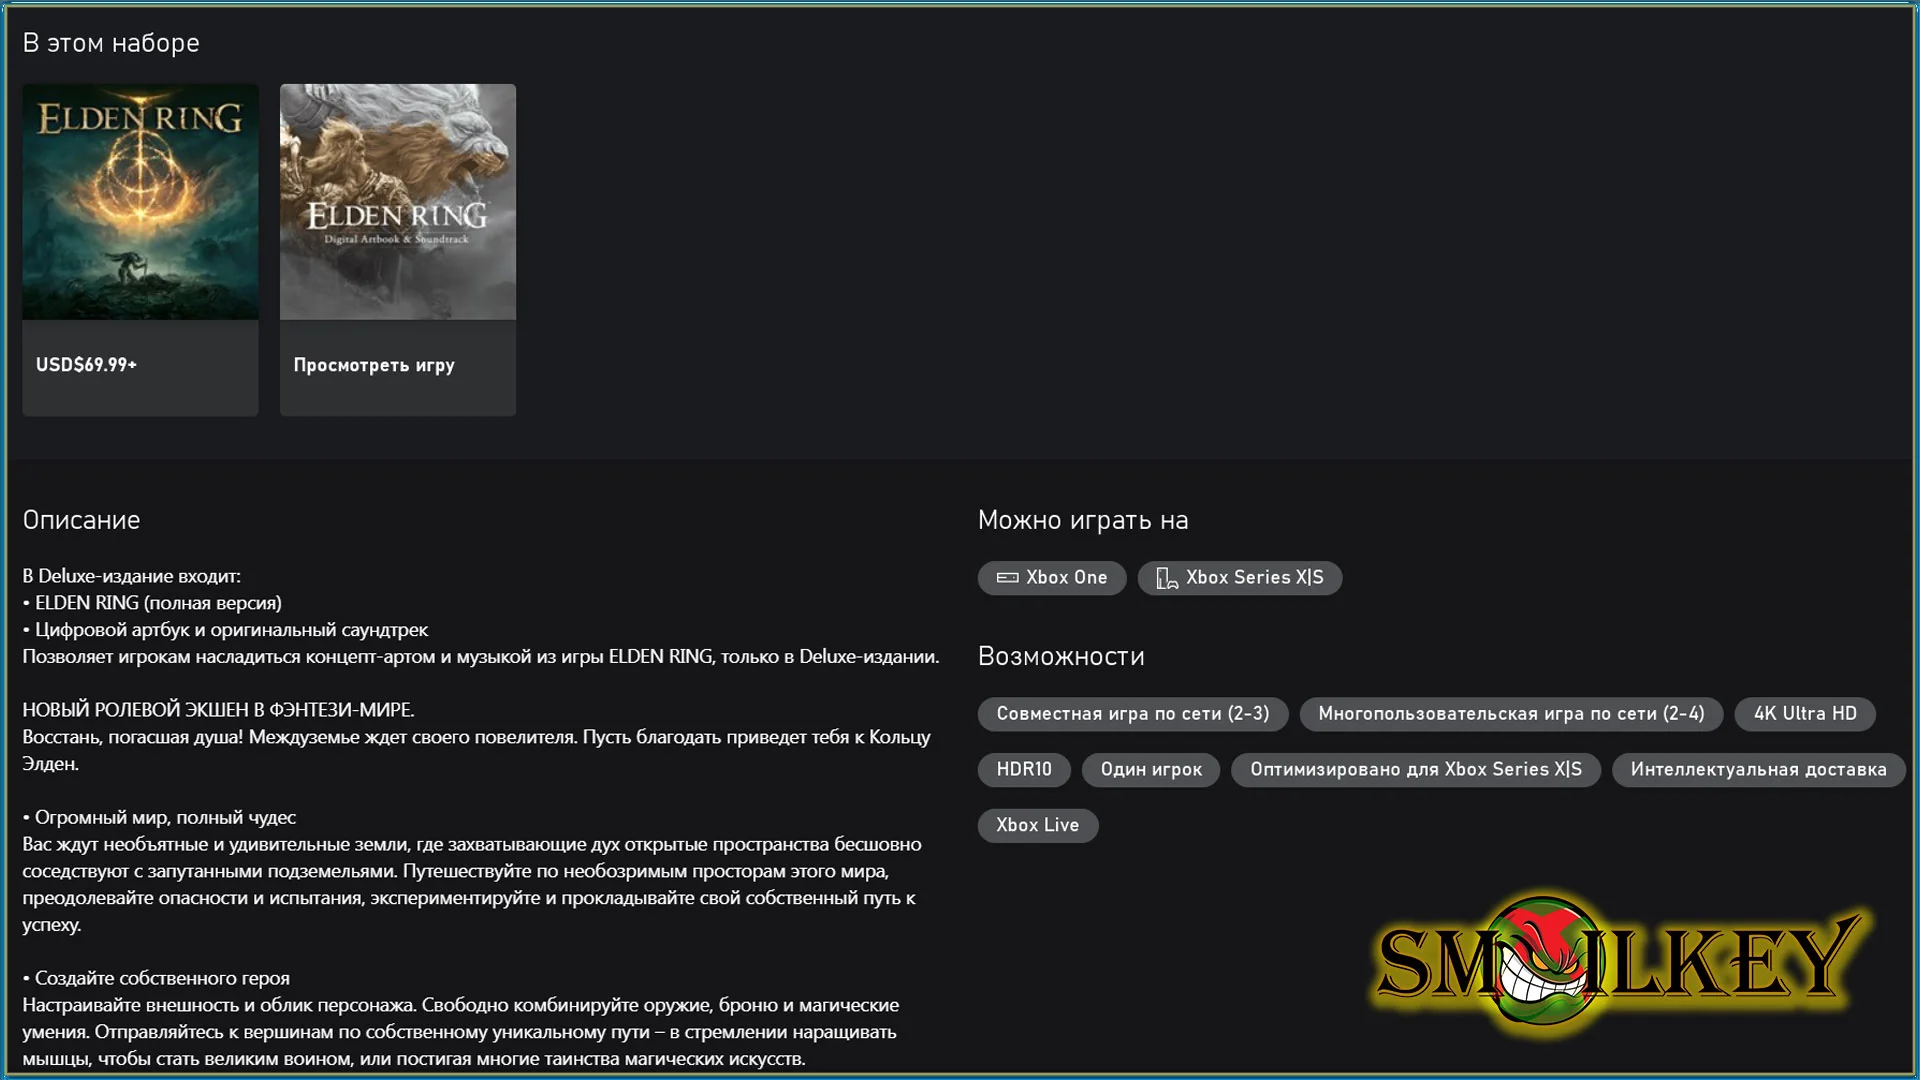Click the 'Просмотреть игру' link

(x=374, y=365)
